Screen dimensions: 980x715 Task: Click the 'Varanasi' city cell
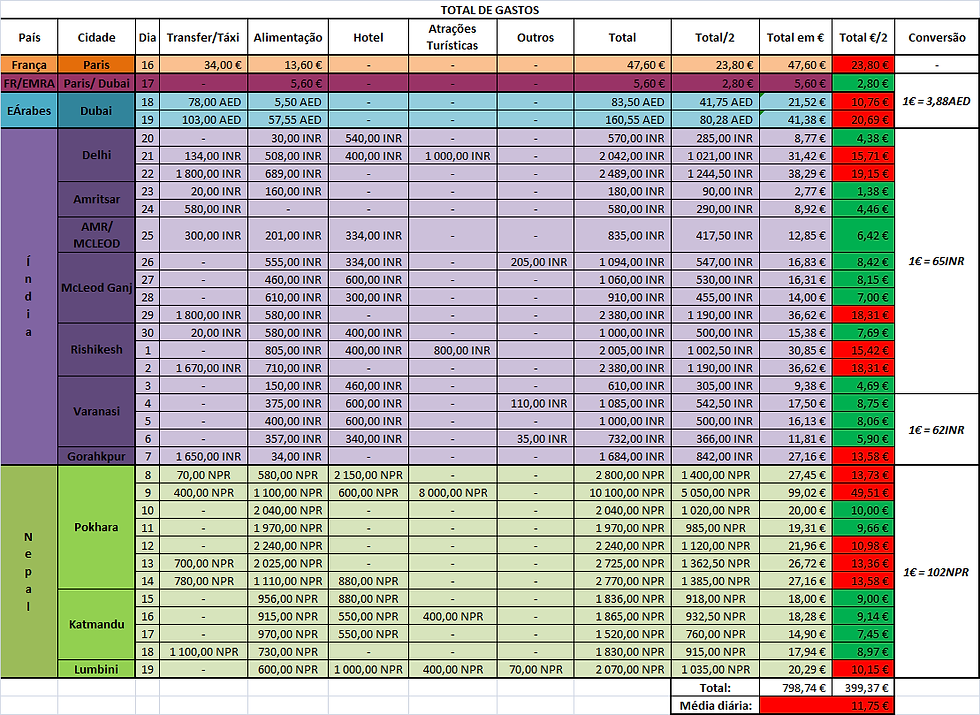[96, 411]
